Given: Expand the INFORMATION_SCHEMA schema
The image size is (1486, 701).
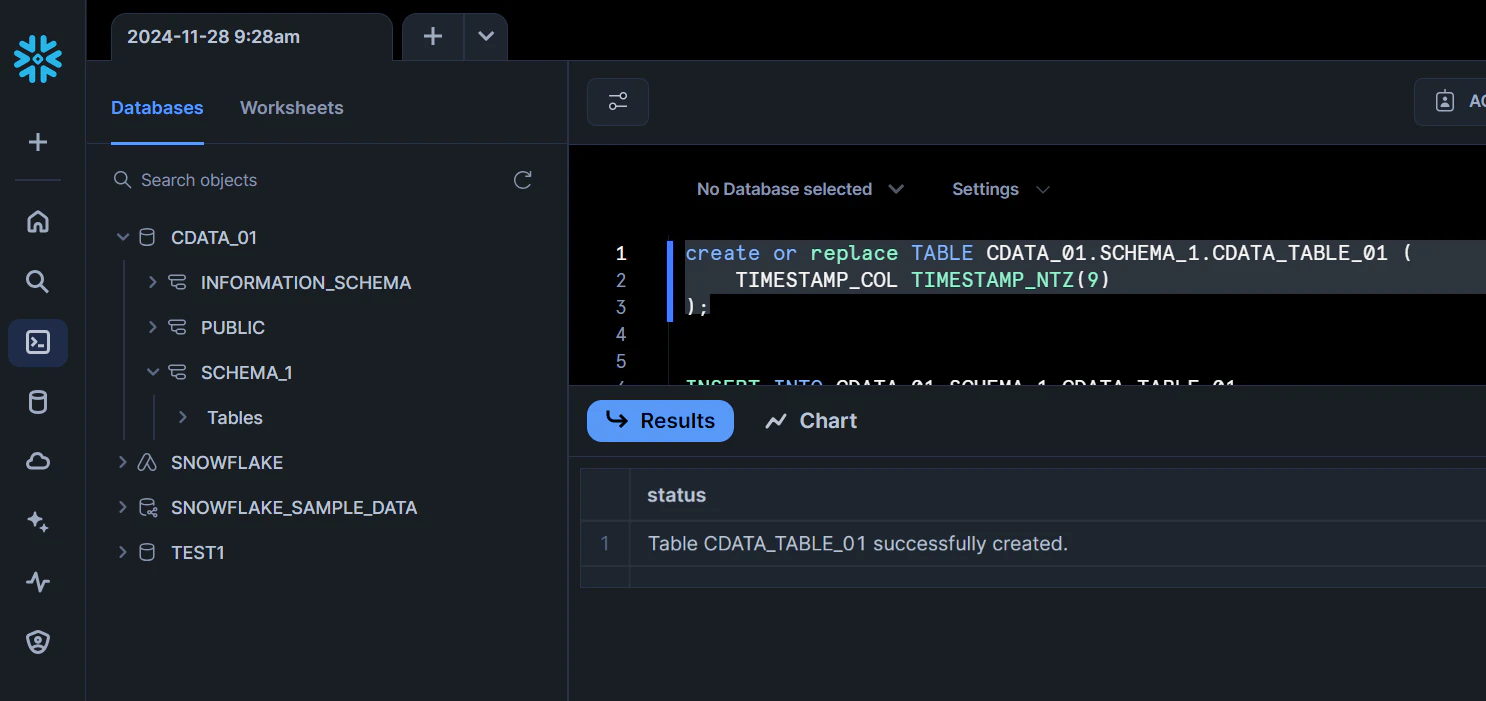Looking at the screenshot, I should (153, 283).
